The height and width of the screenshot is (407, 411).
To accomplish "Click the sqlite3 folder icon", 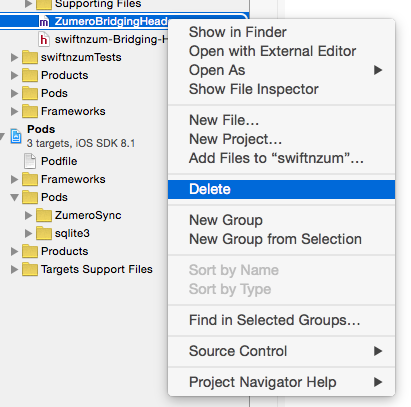I will pyautogui.click(x=44, y=233).
